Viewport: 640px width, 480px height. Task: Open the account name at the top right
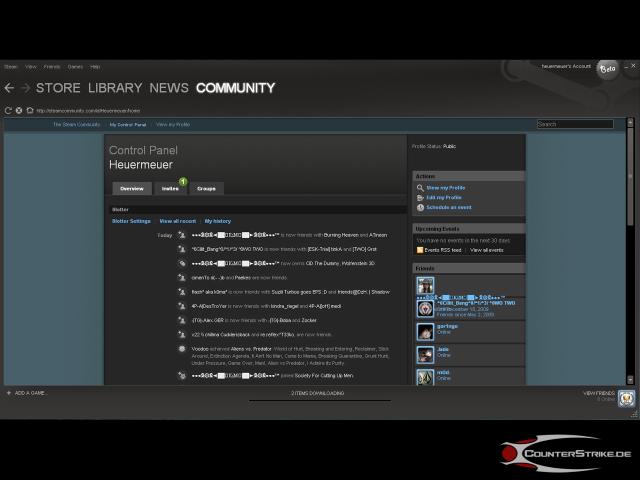pyautogui.click(x=566, y=66)
